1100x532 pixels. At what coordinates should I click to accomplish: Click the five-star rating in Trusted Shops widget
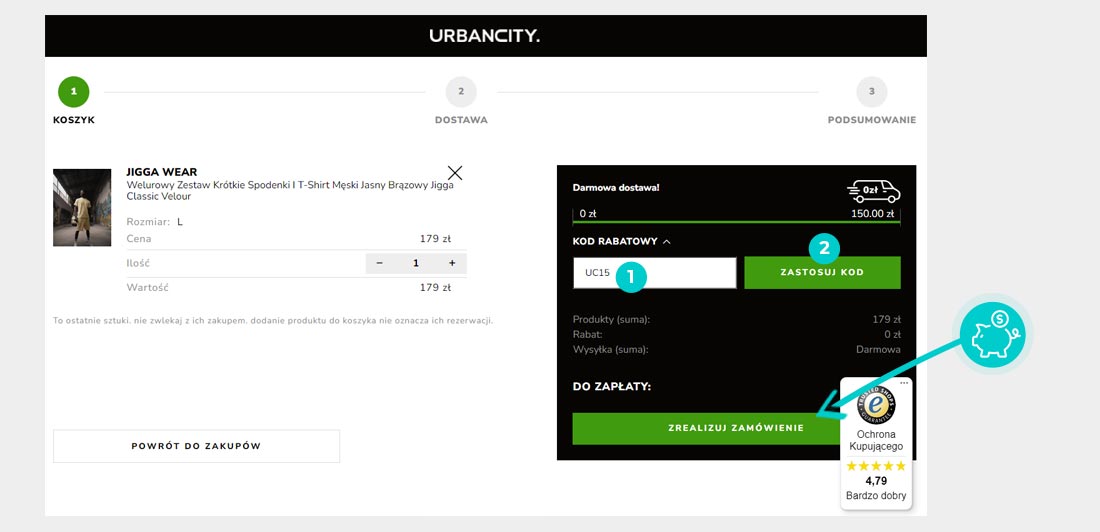click(x=876, y=466)
